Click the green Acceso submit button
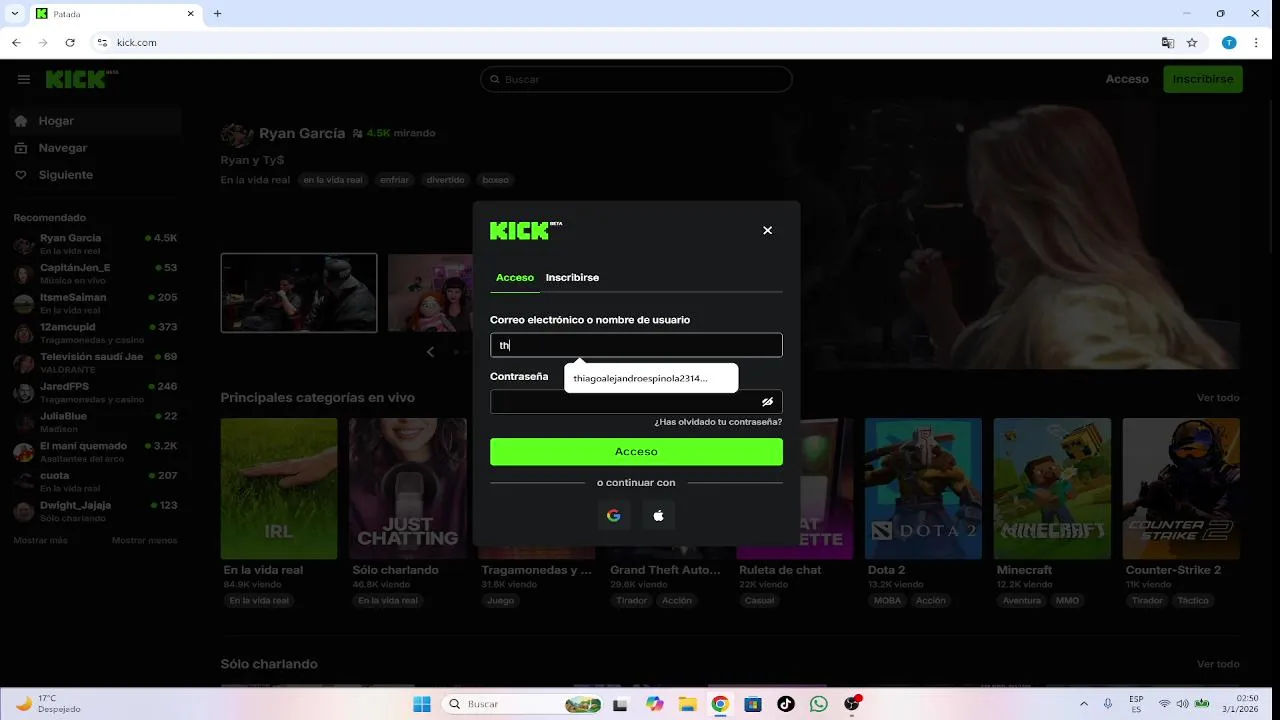Image resolution: width=1280 pixels, height=720 pixels. (636, 452)
